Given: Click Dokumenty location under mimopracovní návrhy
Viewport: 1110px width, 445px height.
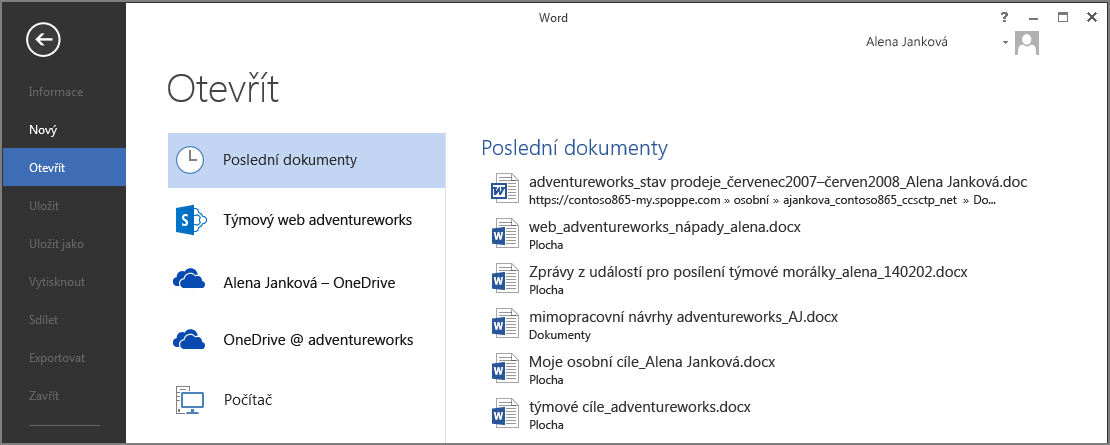Looking at the screenshot, I should click(x=559, y=335).
